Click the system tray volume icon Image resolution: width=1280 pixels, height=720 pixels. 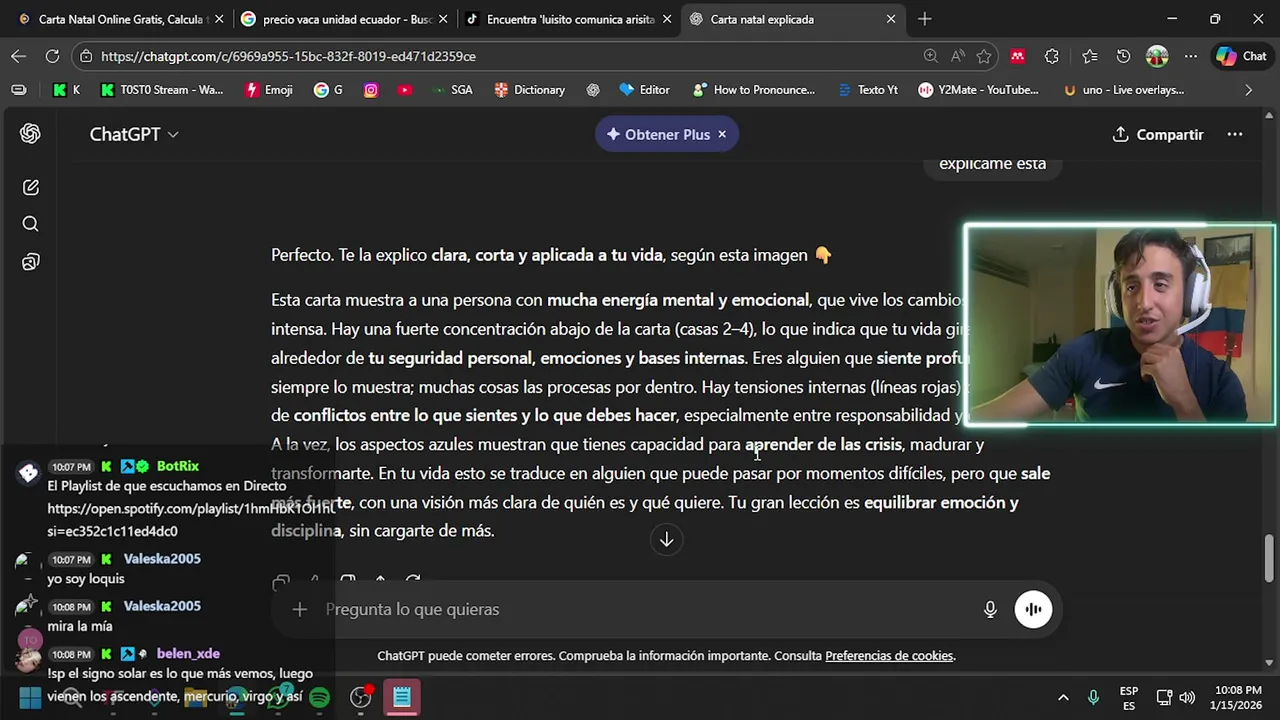point(1187,697)
